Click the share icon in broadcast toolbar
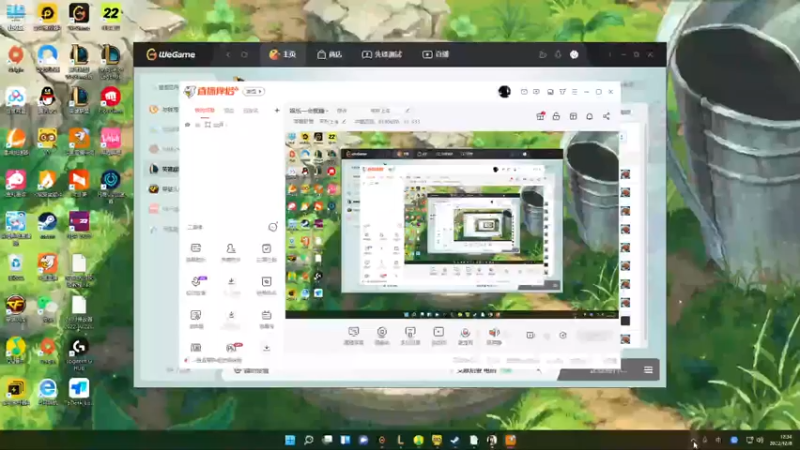The height and width of the screenshot is (450, 800). pyautogui.click(x=606, y=116)
